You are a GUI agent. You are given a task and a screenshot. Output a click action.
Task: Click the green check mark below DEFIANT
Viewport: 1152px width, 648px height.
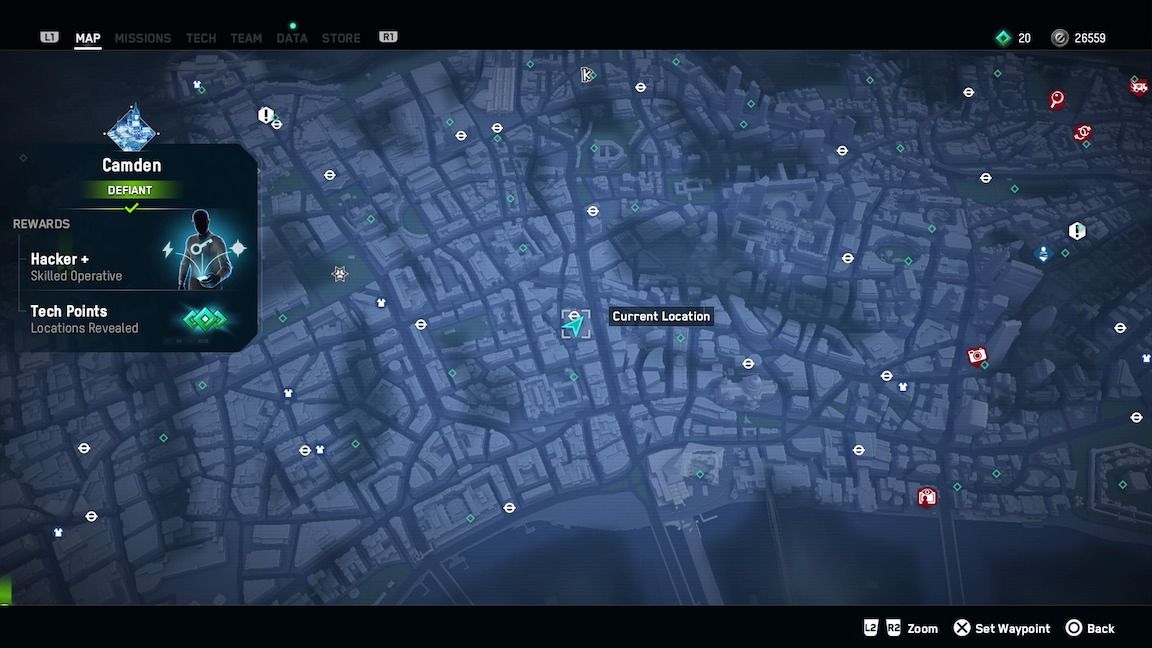pos(132,209)
